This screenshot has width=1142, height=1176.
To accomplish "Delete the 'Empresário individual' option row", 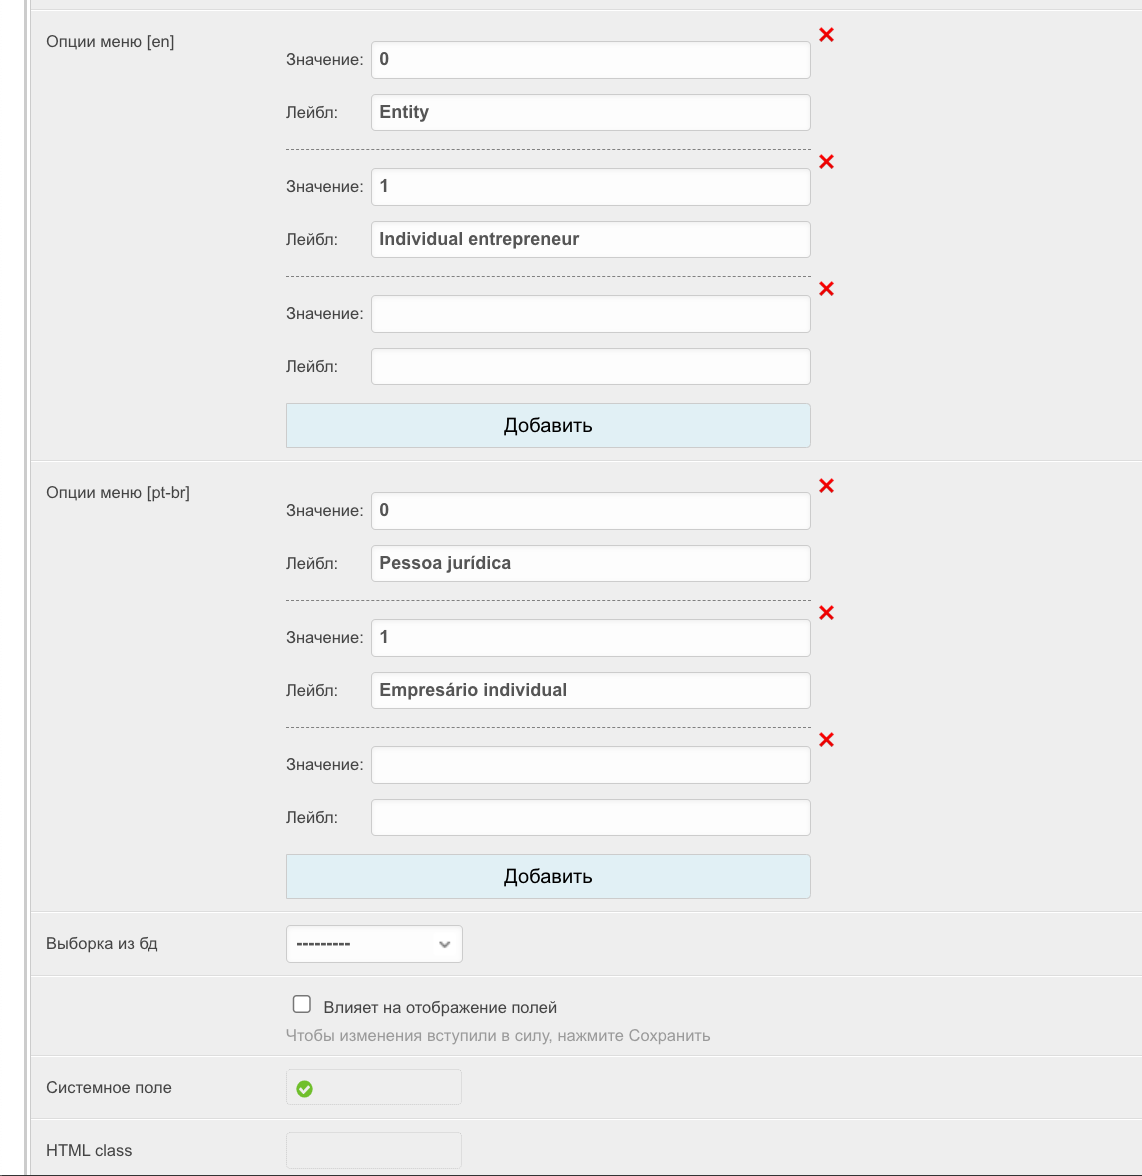I will click(826, 613).
